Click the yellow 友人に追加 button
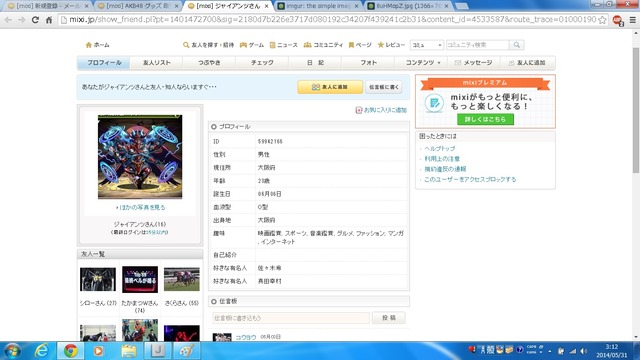The image size is (640, 360). 330,87
